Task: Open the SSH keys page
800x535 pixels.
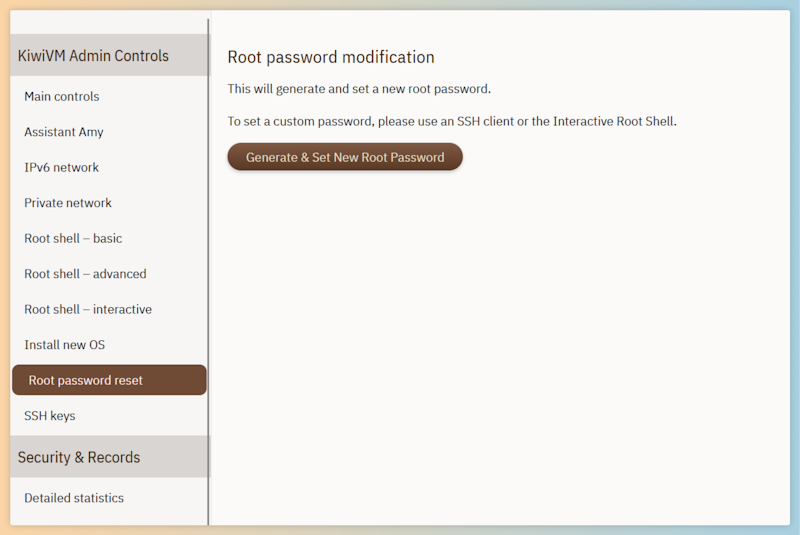Action: (109, 416)
